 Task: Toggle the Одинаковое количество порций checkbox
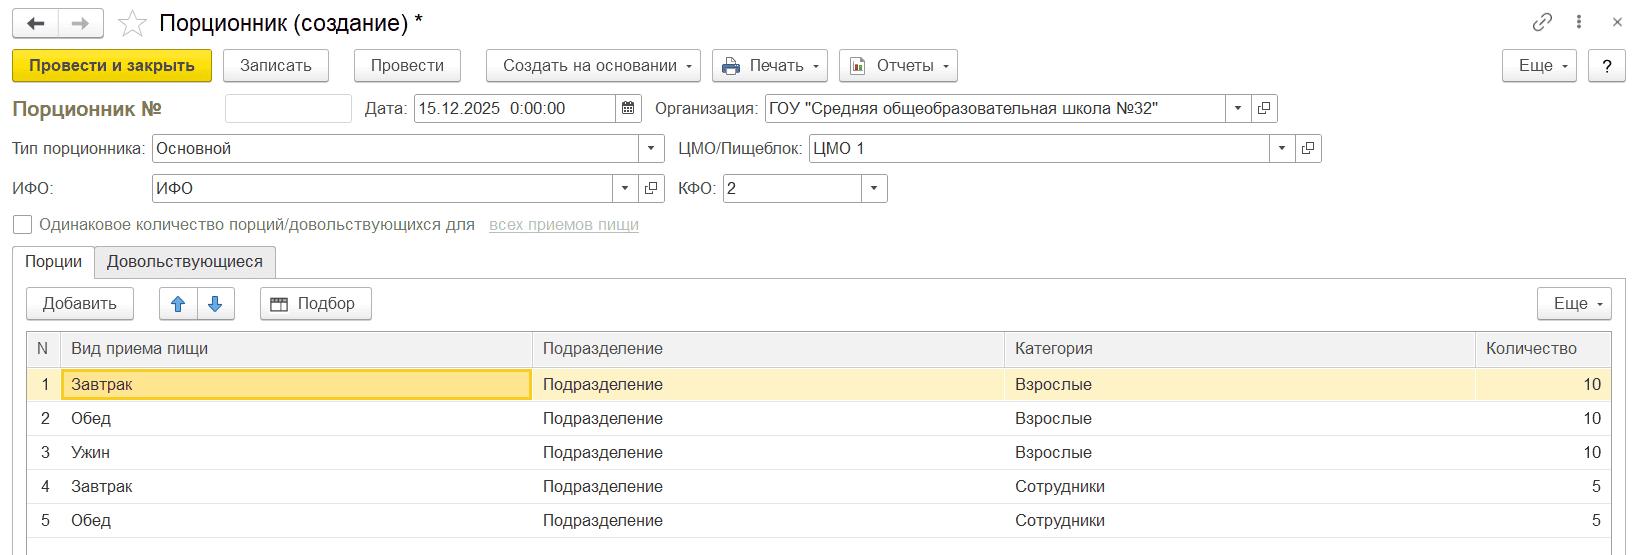(22, 225)
